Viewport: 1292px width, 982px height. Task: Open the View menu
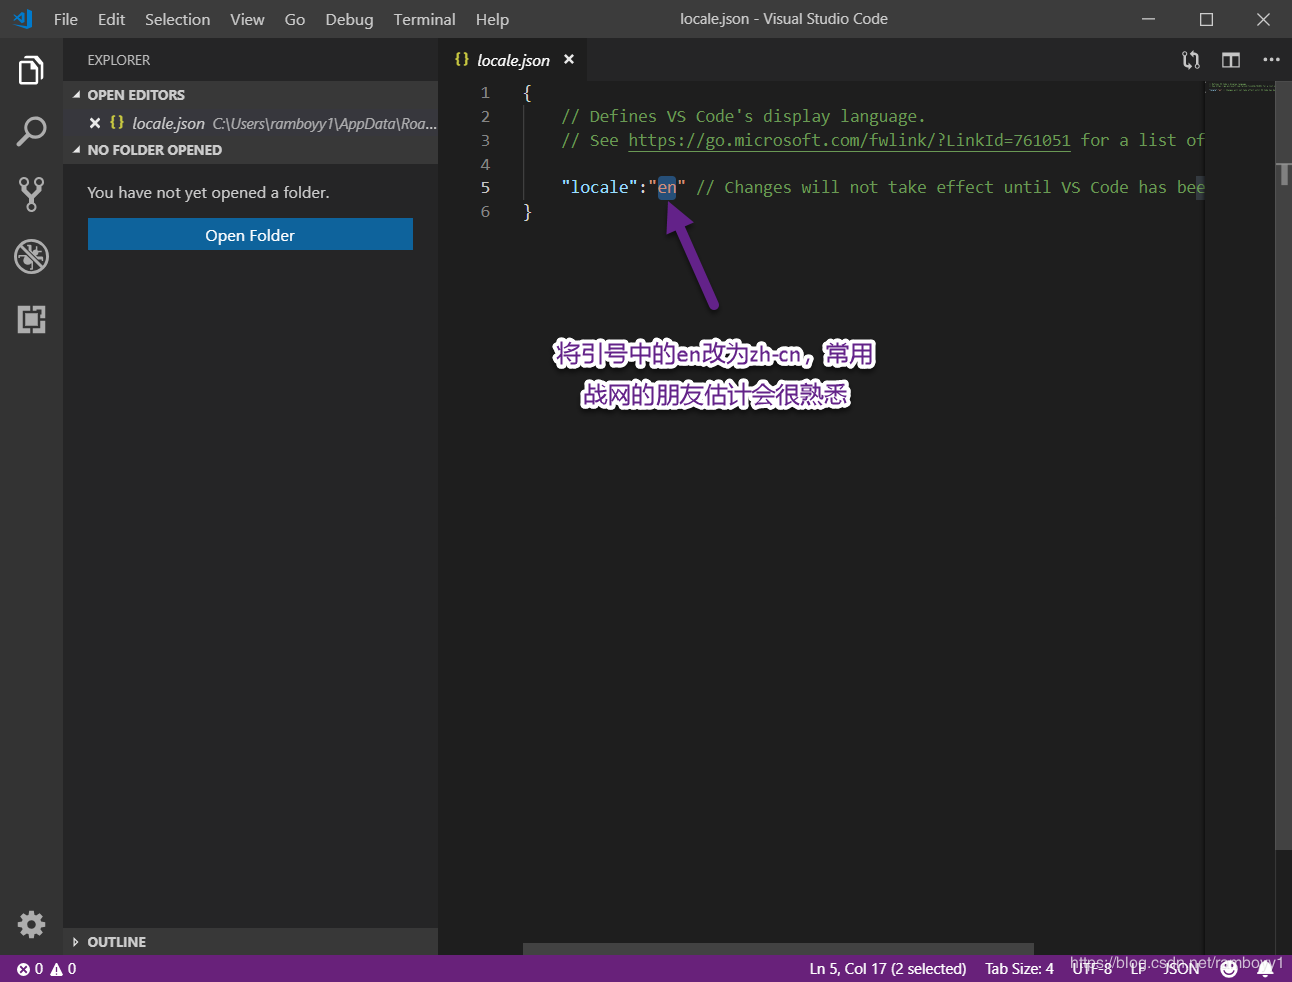[x=247, y=19]
